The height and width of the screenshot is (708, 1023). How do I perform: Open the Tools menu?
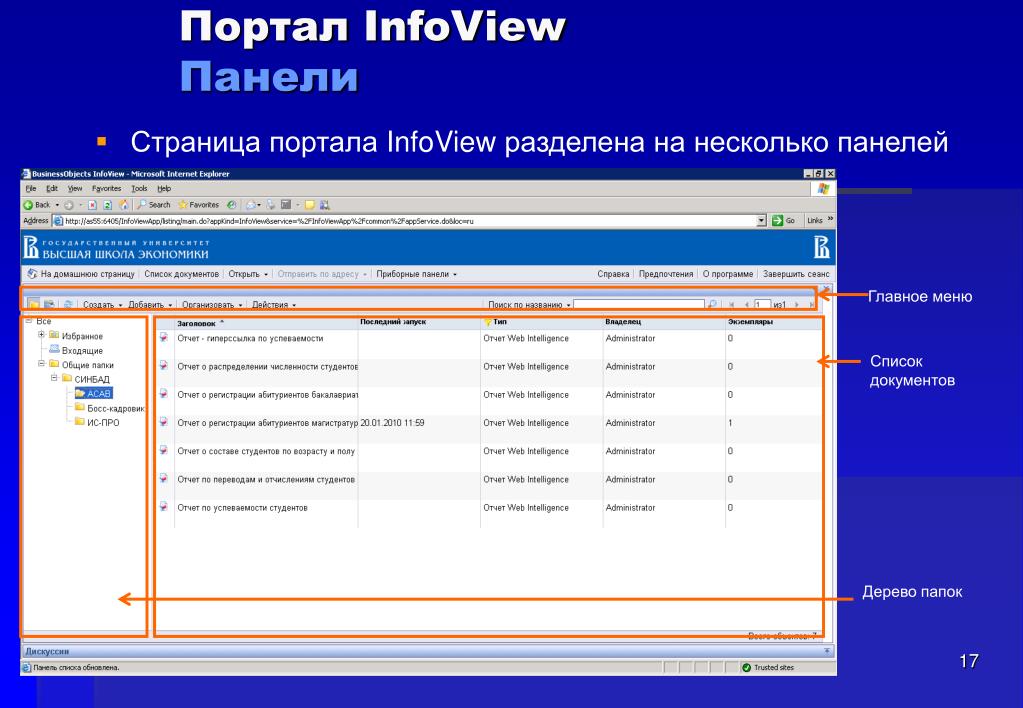click(139, 189)
